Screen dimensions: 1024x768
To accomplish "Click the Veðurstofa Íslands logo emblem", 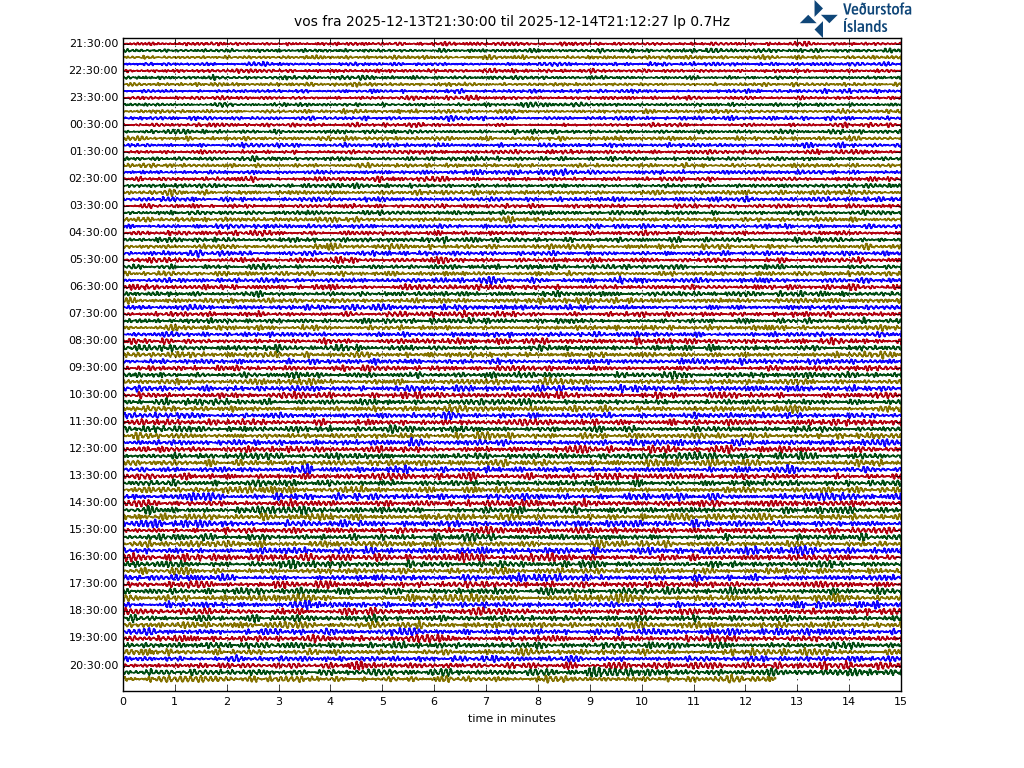I will (818, 18).
